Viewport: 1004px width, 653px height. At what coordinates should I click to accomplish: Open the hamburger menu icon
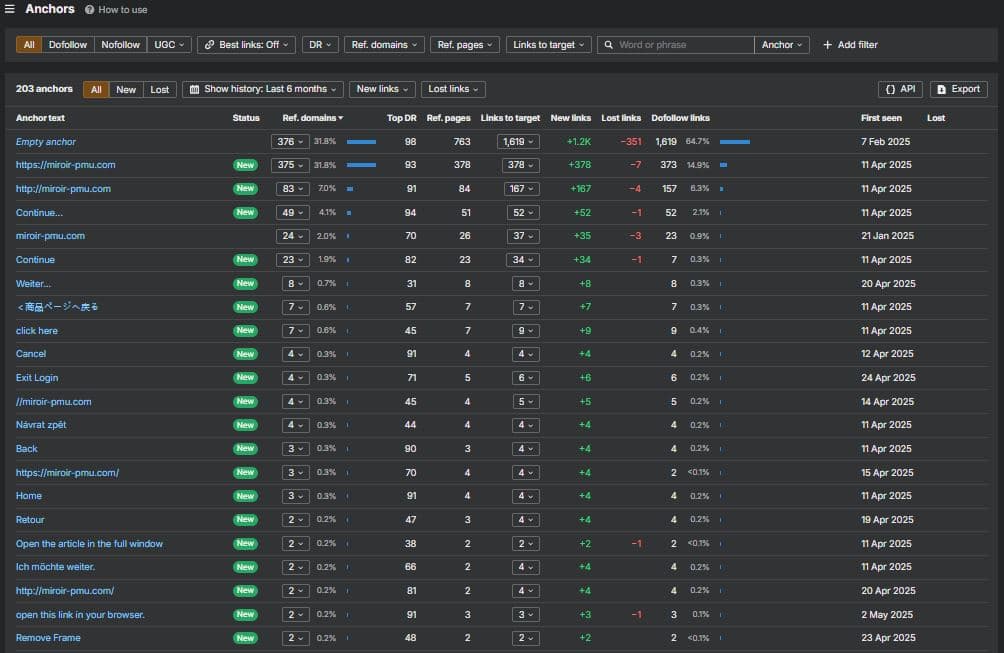coord(10,9)
